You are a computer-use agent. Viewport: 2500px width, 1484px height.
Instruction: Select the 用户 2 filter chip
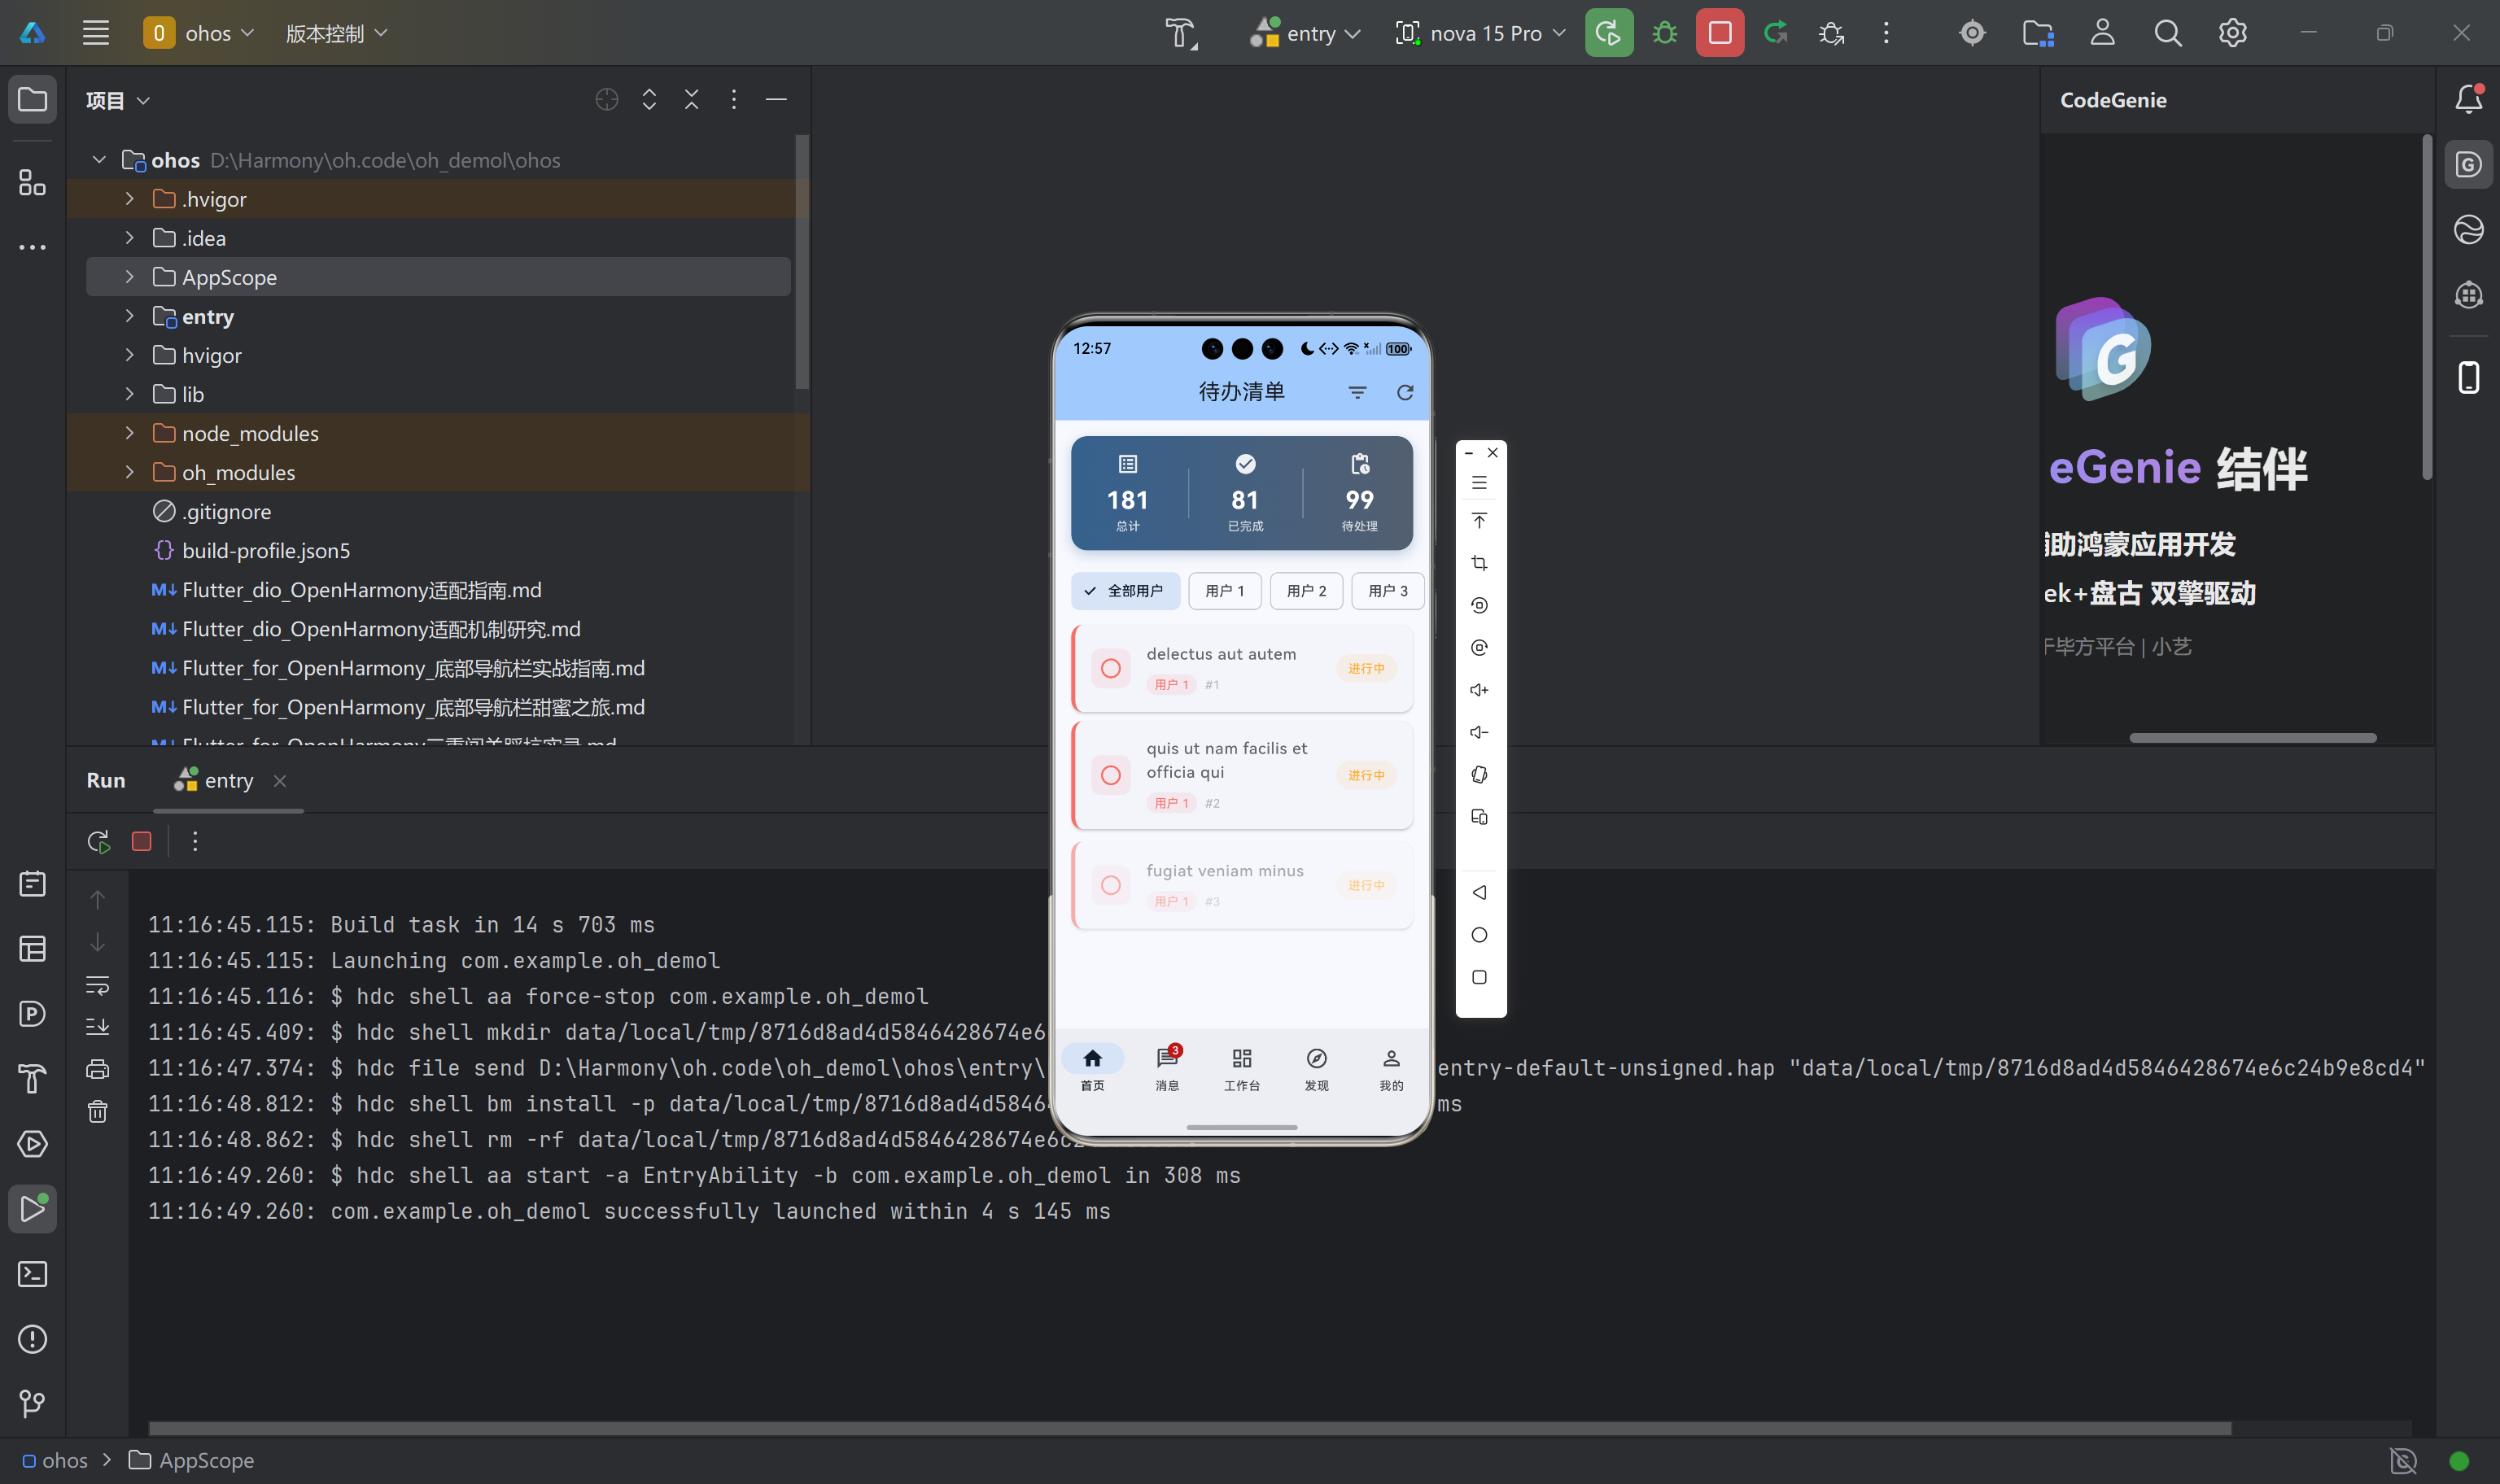tap(1306, 591)
